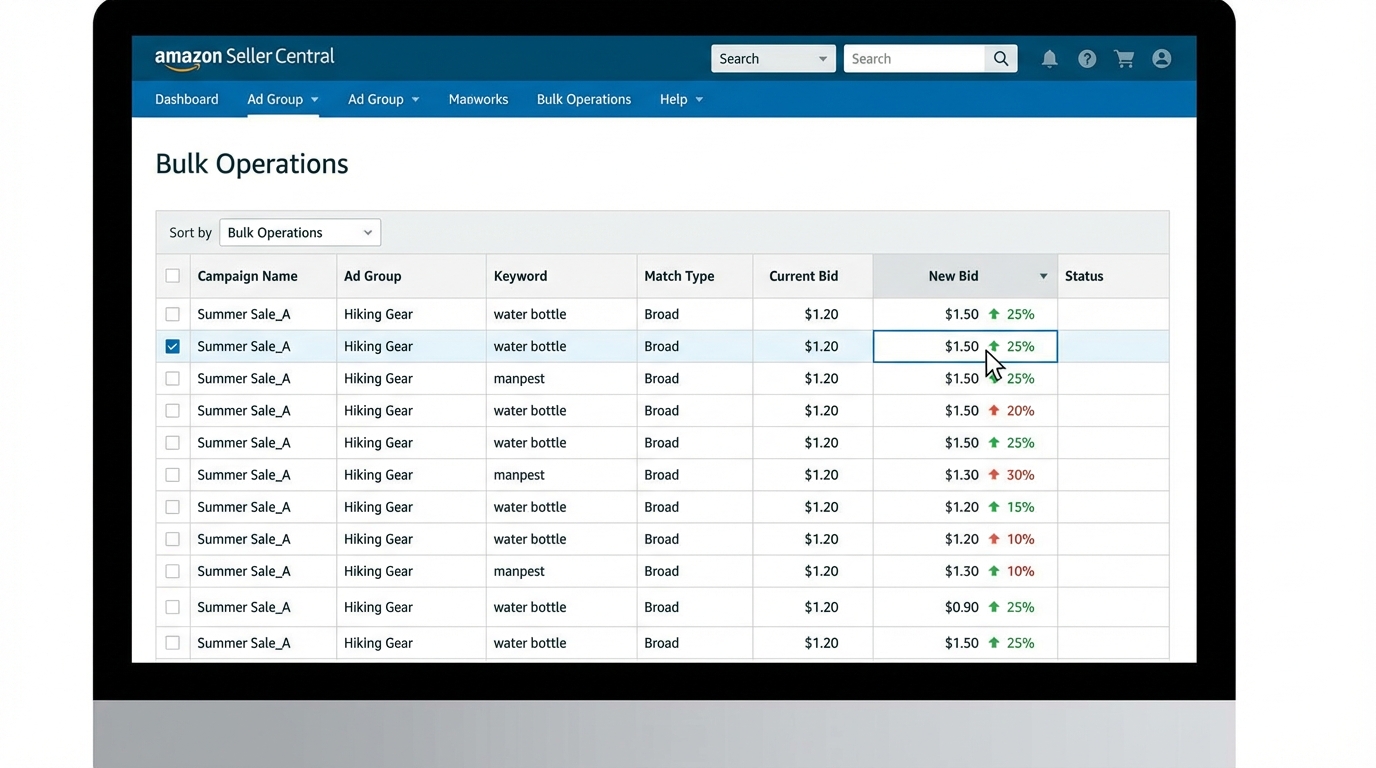
Task: Open the Search category dropdown in header
Action: point(773,59)
